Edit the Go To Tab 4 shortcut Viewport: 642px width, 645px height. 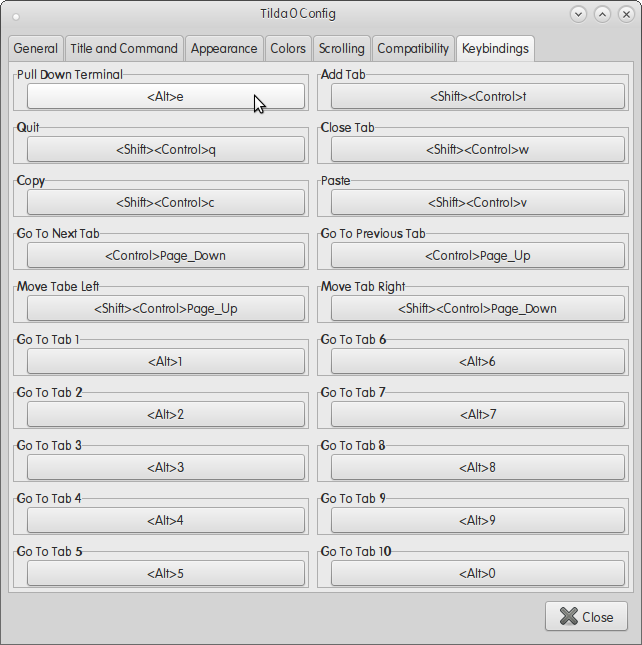pyautogui.click(x=166, y=520)
